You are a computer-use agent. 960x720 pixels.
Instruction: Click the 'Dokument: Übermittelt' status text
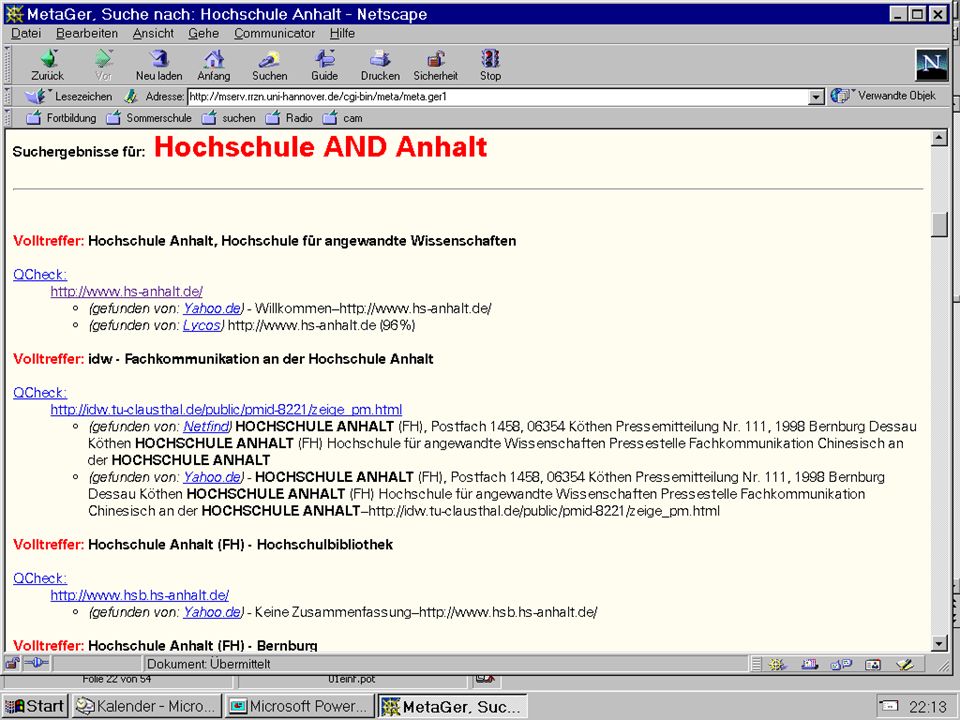pos(209,664)
